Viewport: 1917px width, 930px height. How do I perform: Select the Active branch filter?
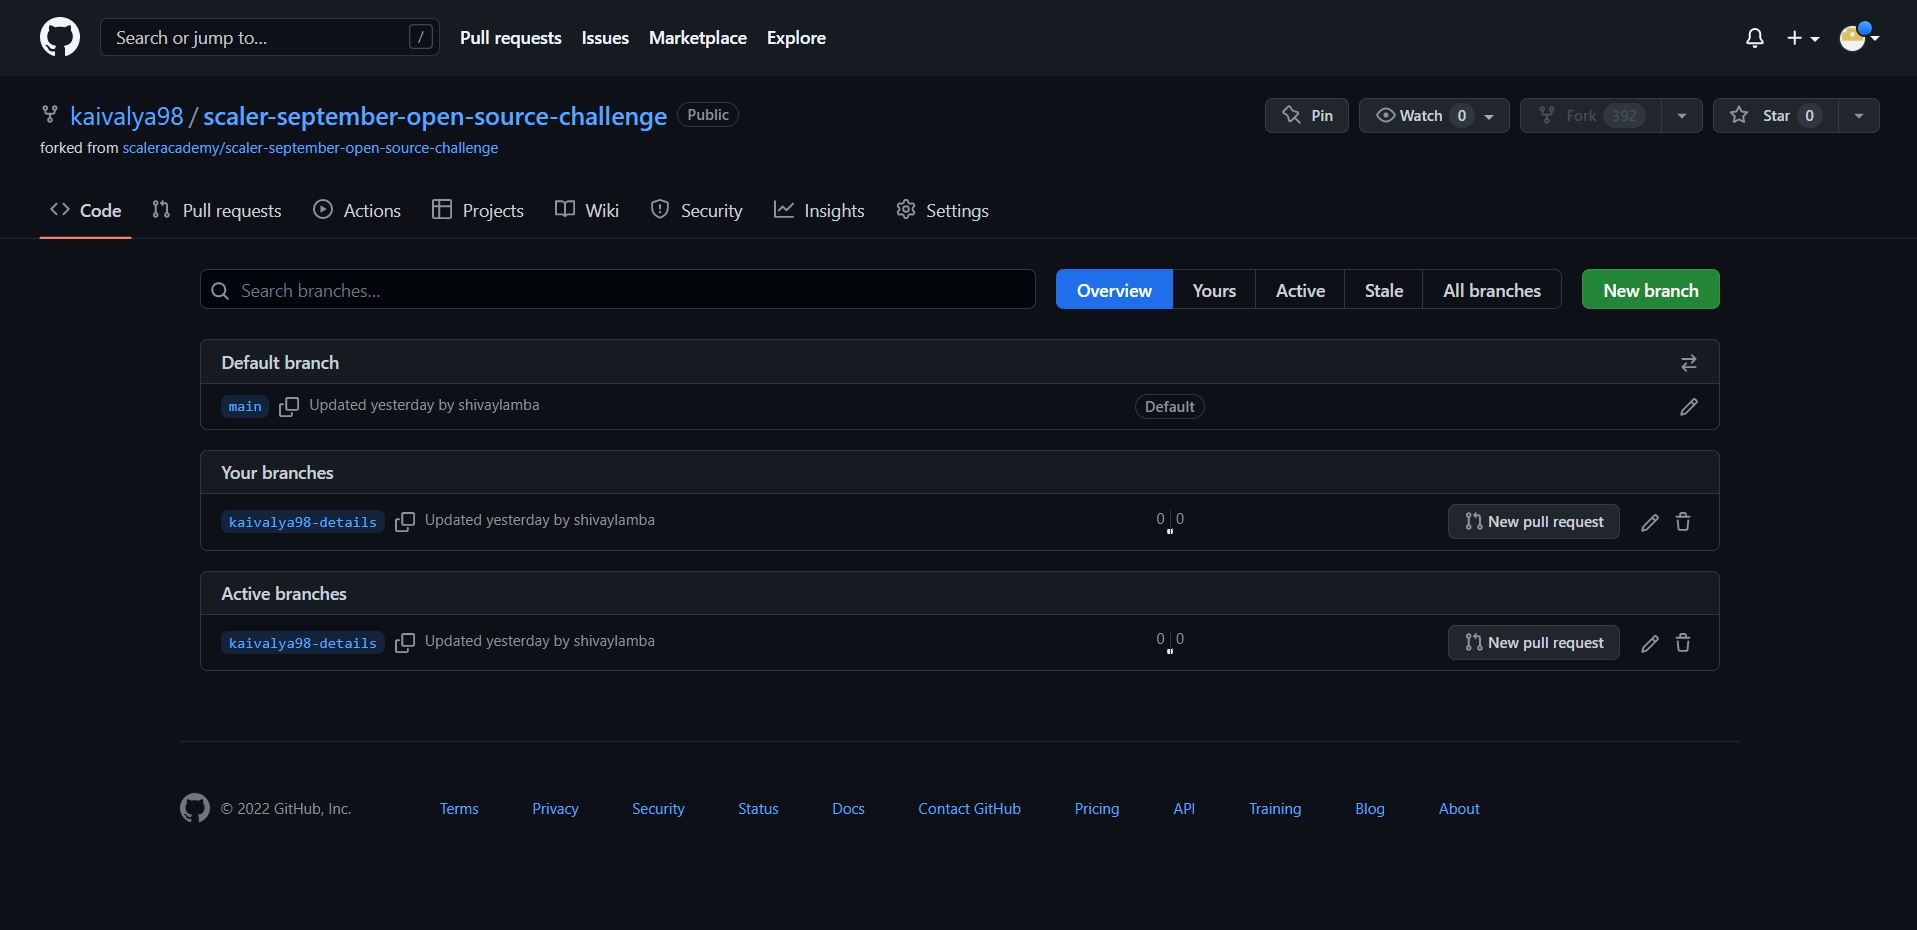pyautogui.click(x=1300, y=290)
